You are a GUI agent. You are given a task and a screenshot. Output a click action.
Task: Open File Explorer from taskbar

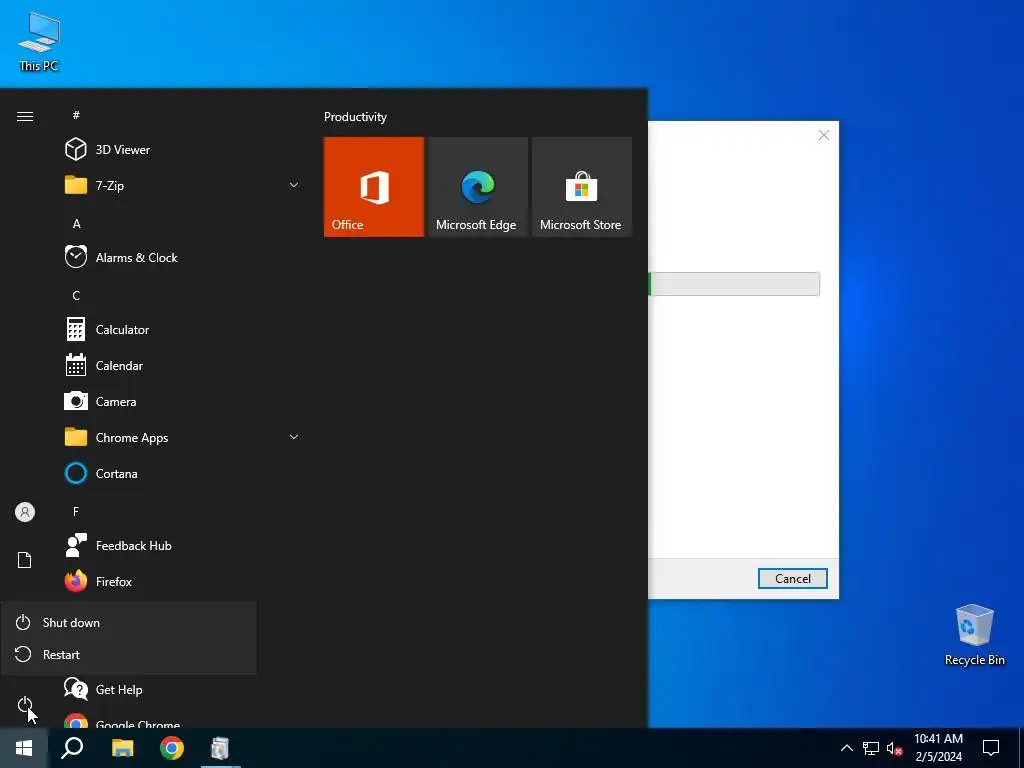[x=122, y=748]
